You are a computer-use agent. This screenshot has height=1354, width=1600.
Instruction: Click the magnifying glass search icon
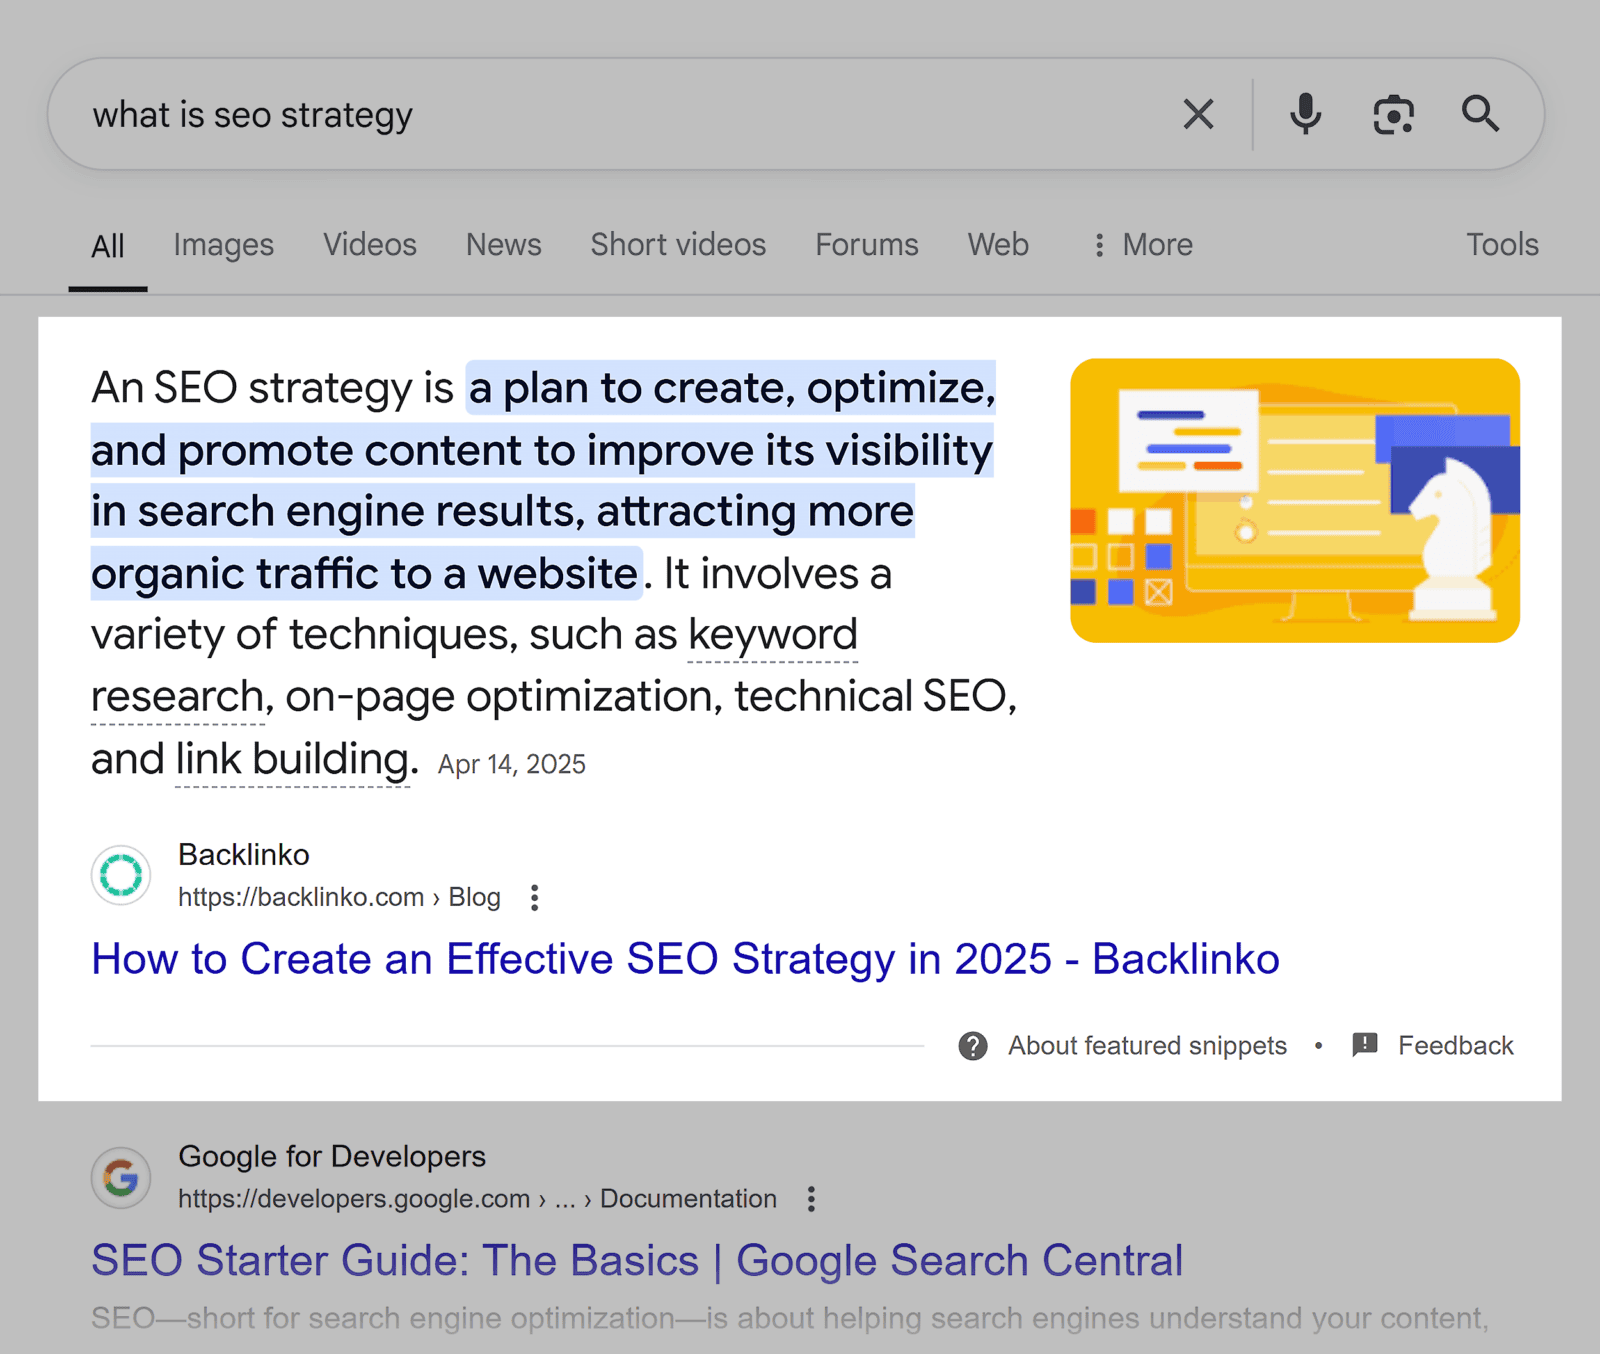tap(1481, 114)
